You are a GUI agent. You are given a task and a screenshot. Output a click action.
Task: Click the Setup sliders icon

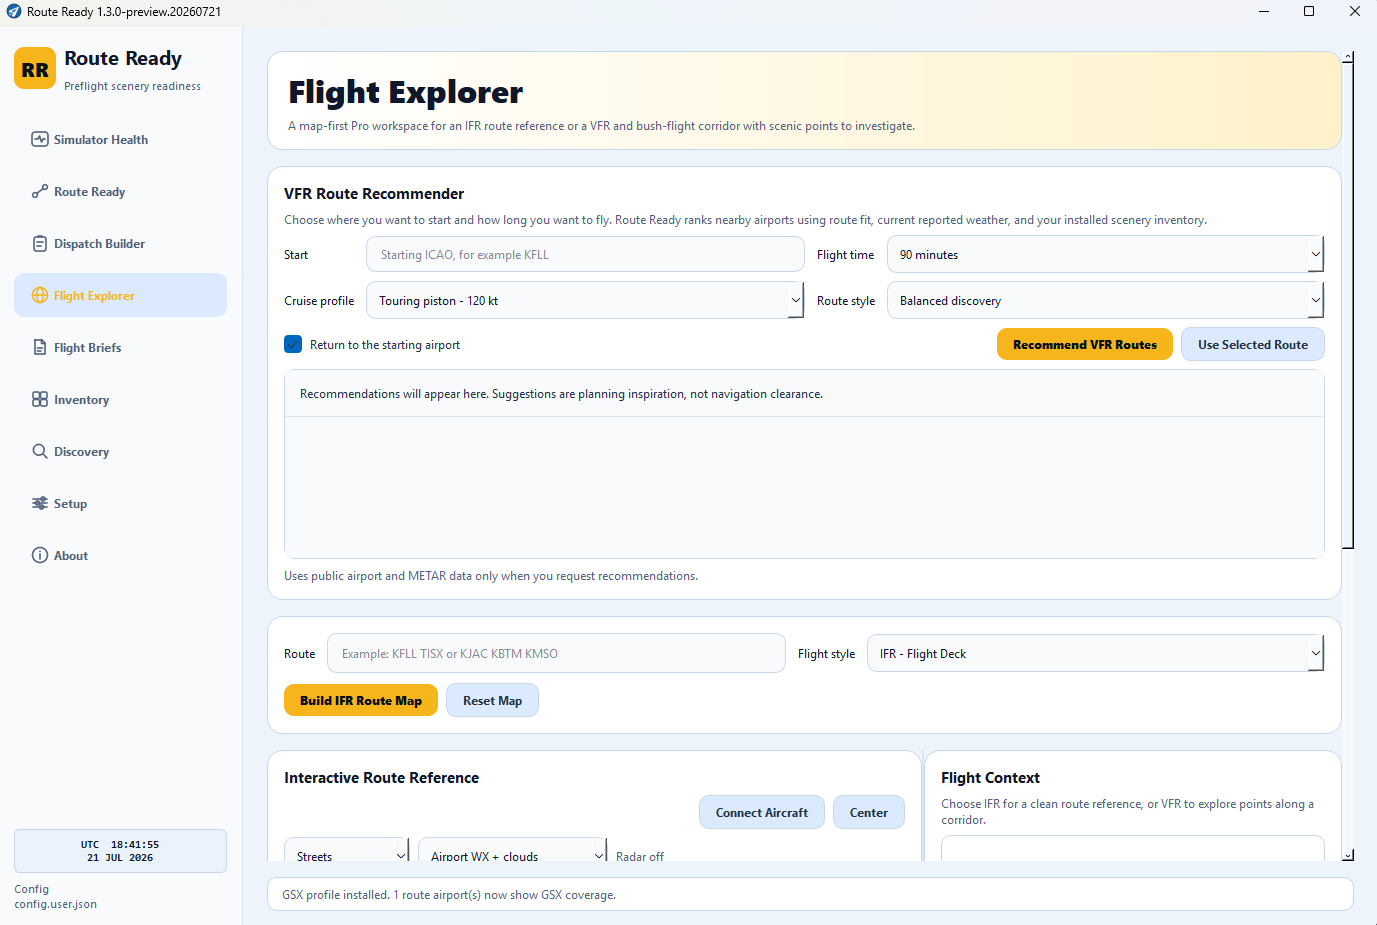tap(40, 503)
